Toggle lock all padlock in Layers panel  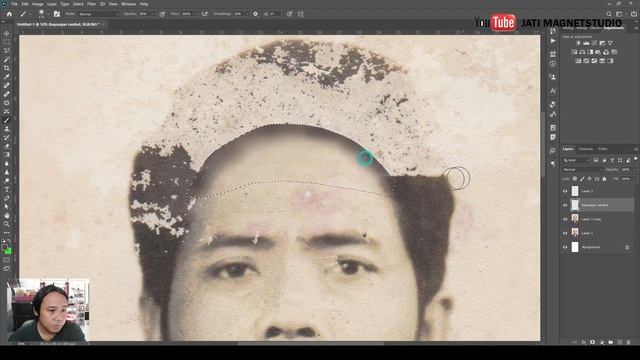604,179
